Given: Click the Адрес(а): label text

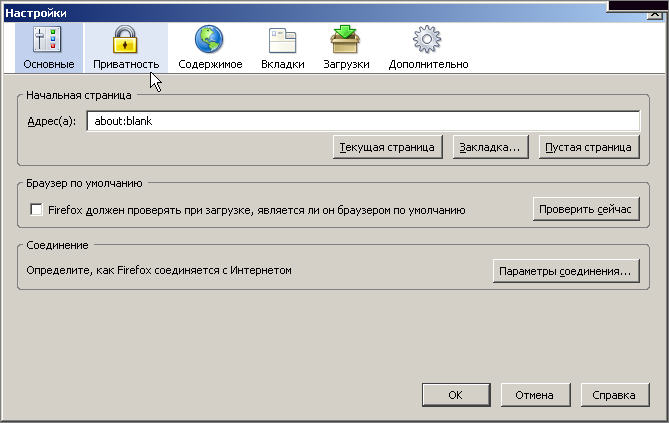Looking at the screenshot, I should pos(52,121).
